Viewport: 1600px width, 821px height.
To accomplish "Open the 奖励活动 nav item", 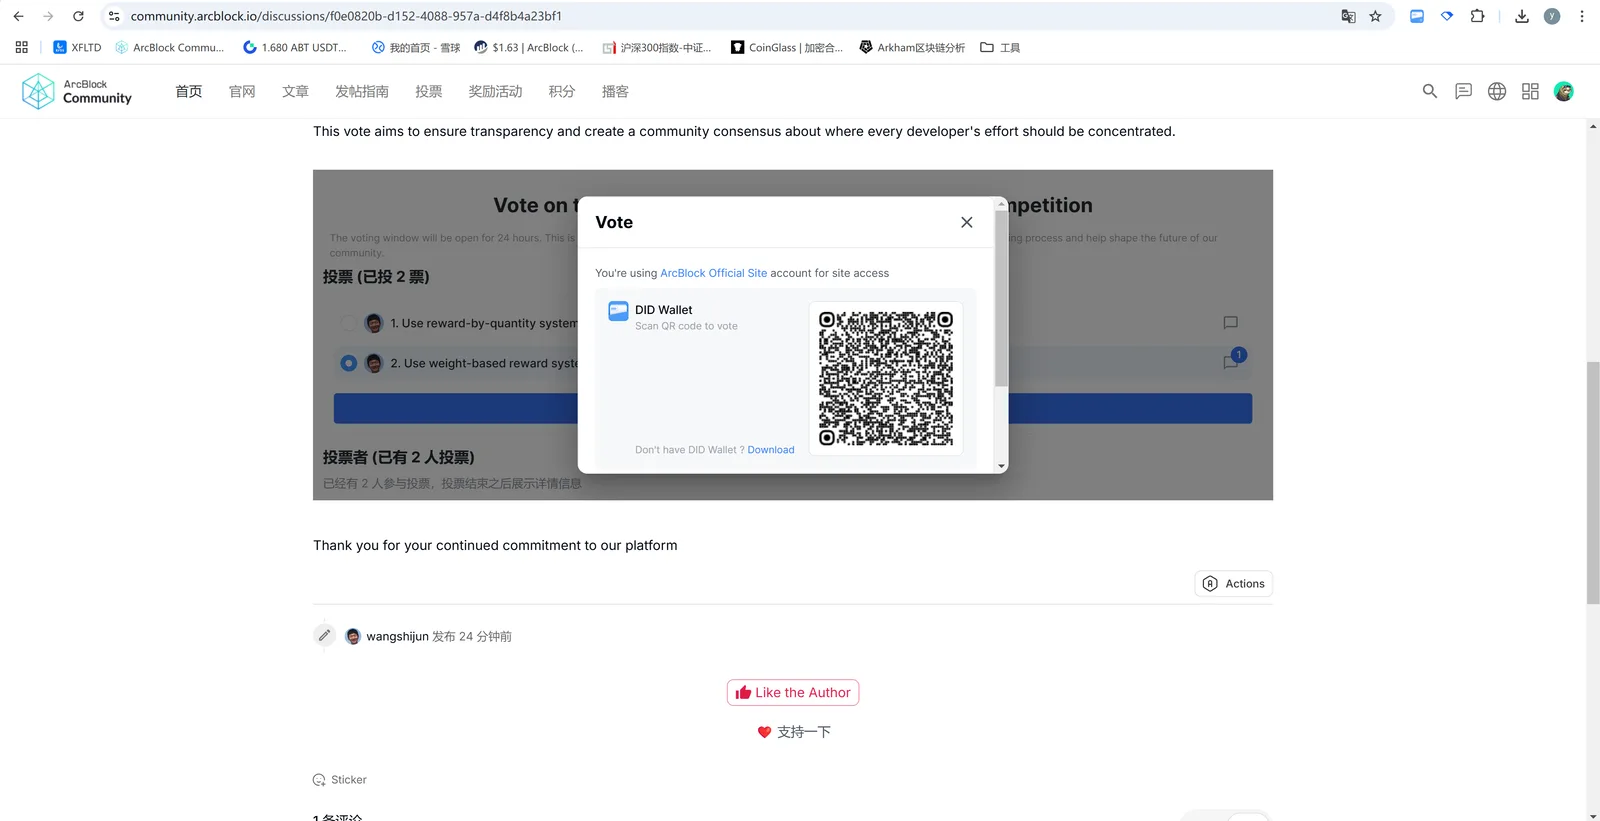I will click(x=495, y=91).
